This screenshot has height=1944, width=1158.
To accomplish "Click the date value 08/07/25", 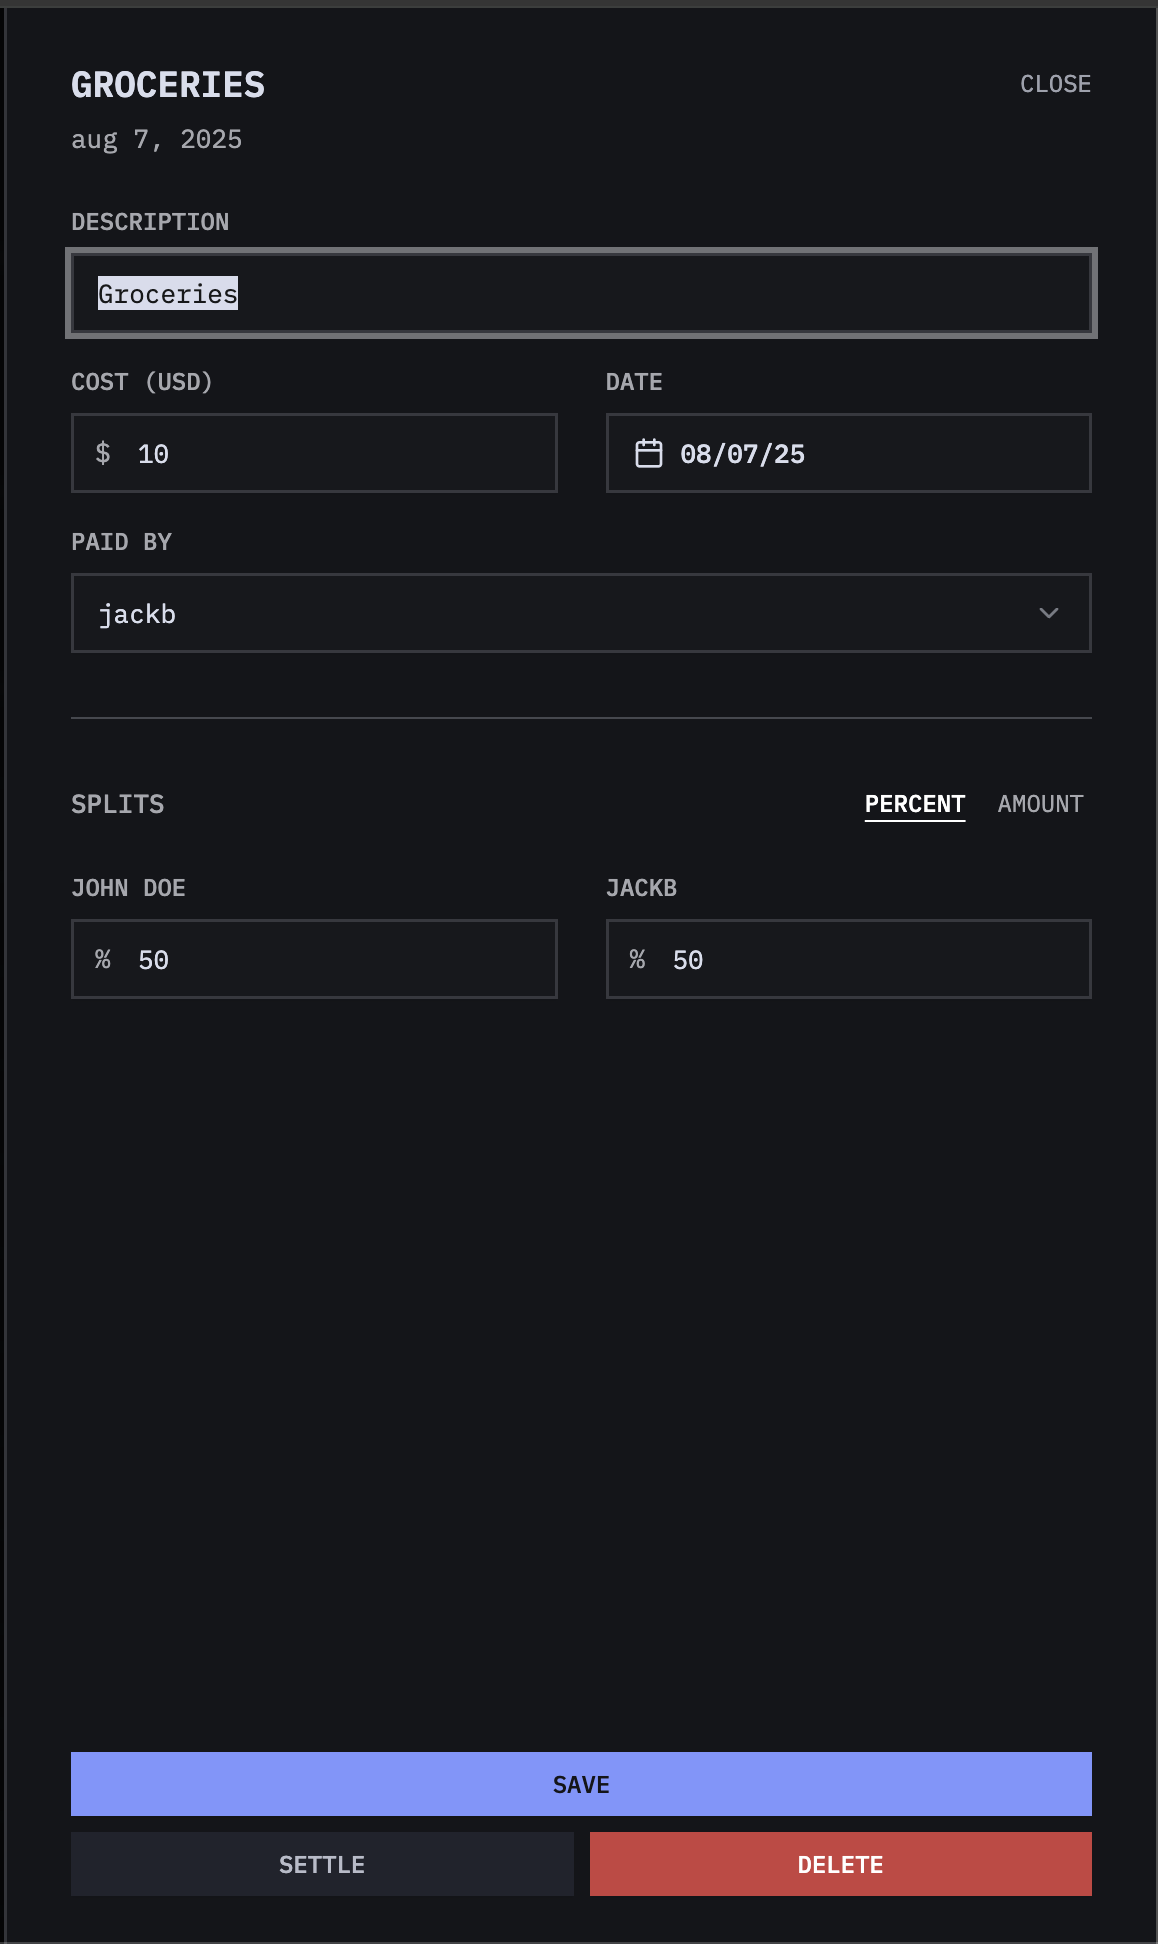I will pos(742,454).
